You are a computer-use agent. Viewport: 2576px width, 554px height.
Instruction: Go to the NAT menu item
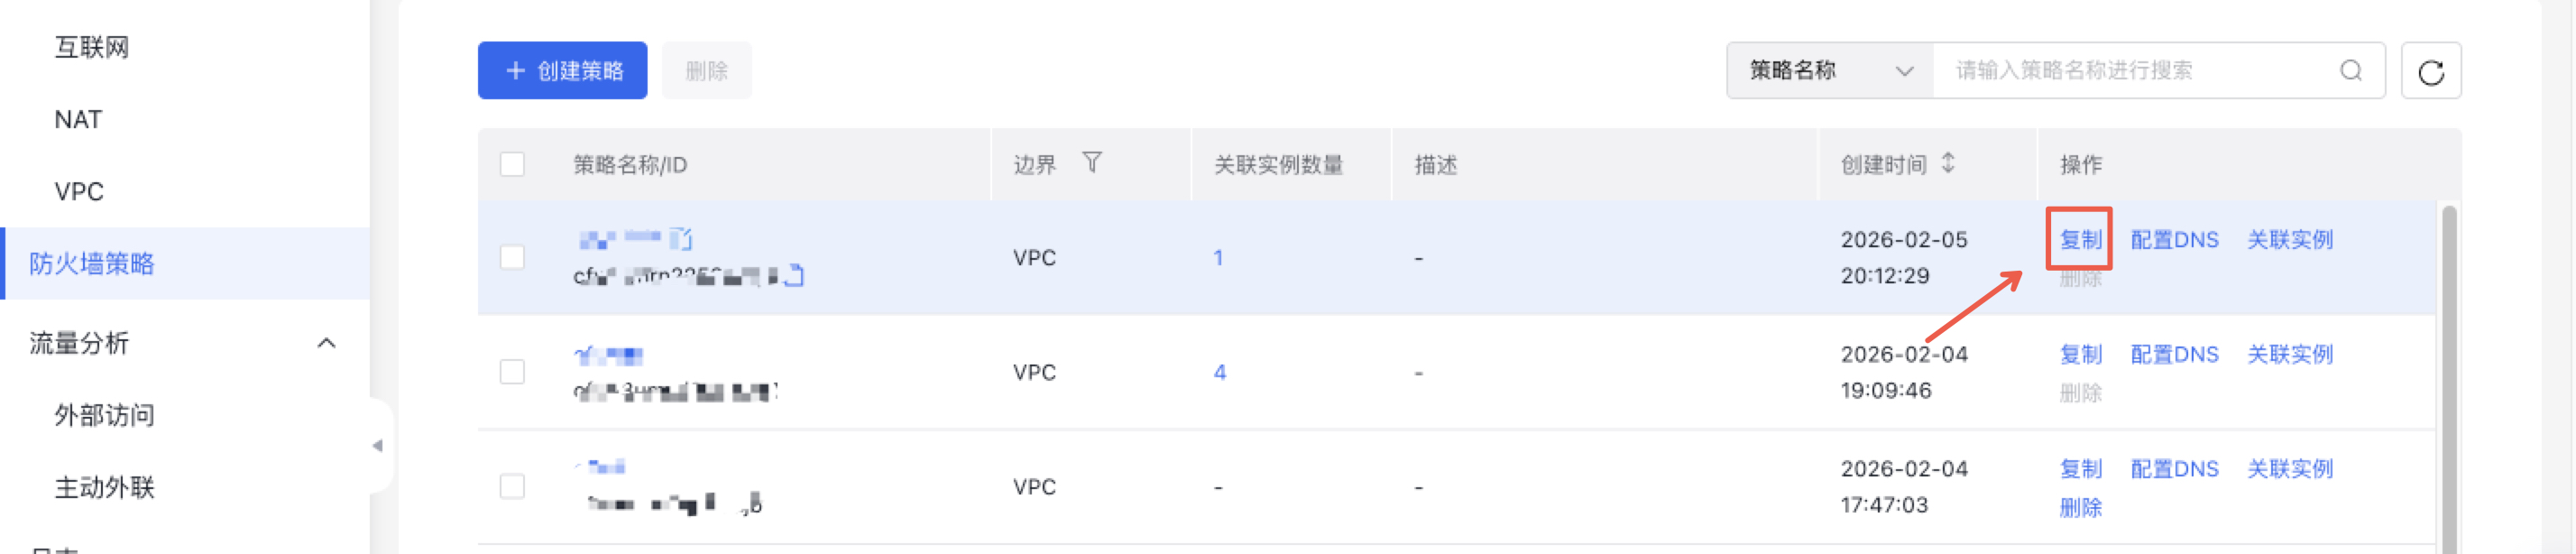(x=78, y=120)
